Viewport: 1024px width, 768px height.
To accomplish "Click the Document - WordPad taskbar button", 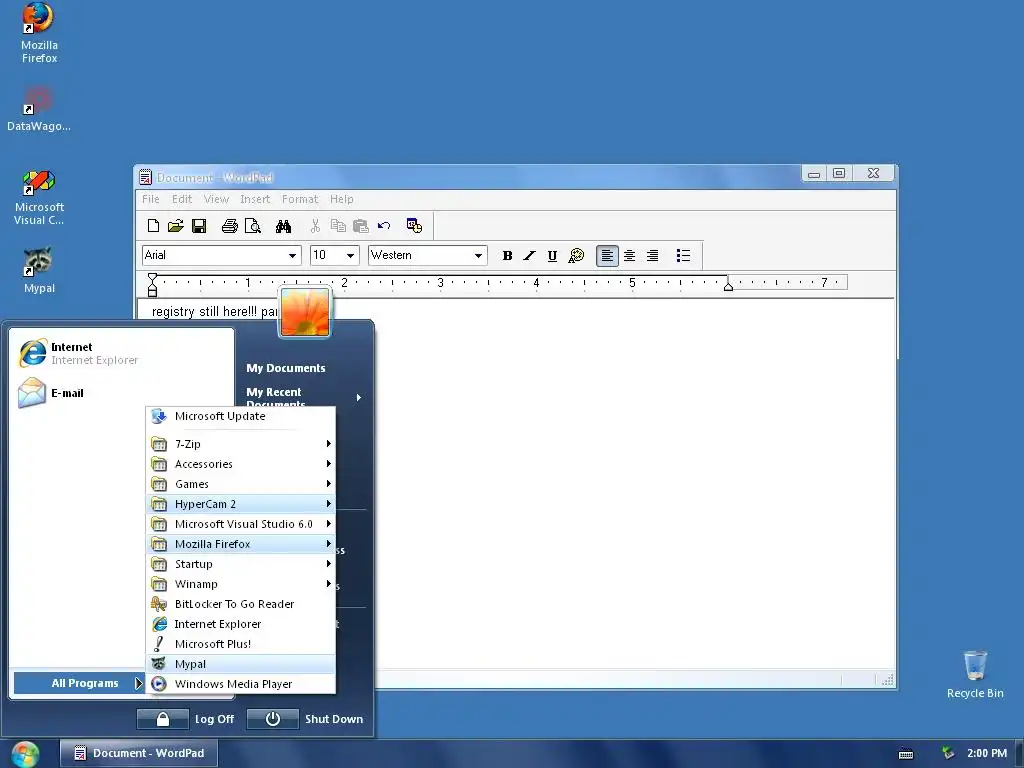I will click(x=138, y=753).
